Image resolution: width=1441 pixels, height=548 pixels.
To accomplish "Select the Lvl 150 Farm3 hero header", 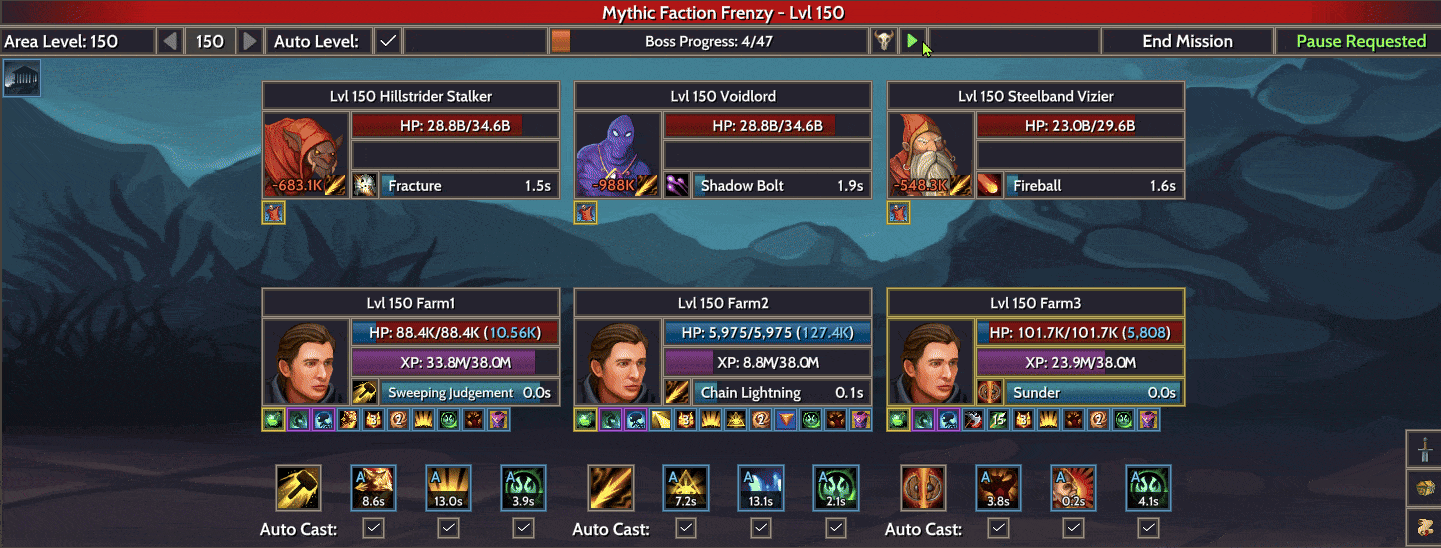I will tap(1036, 303).
